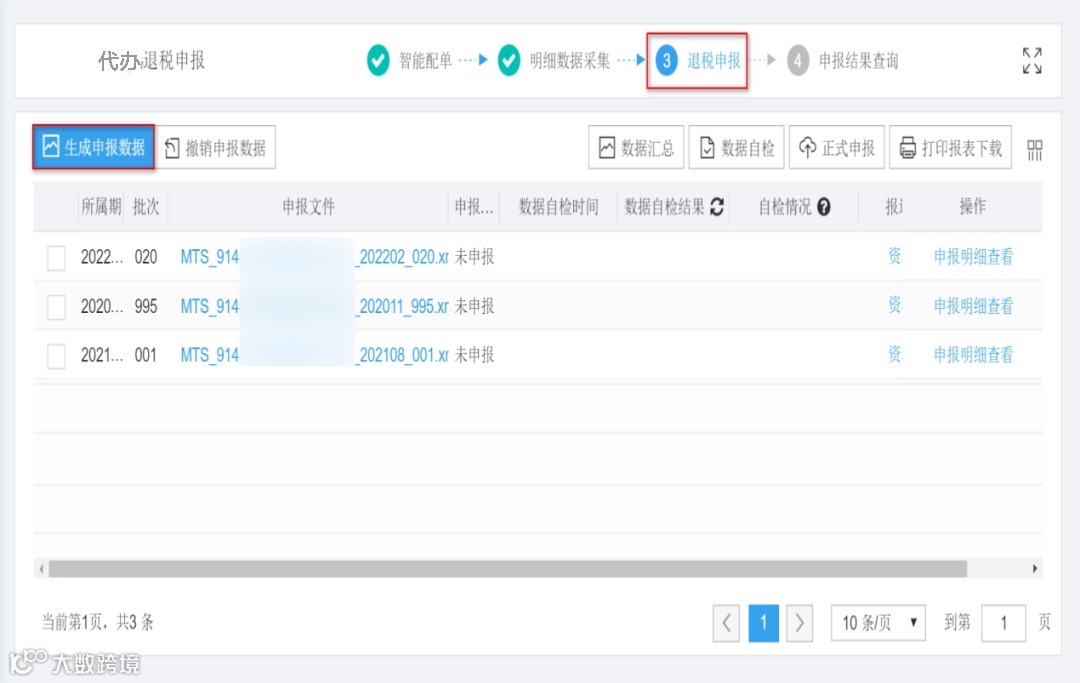Viewport: 1080px width, 683px height.
Task: Click 未申报 status in the batch 020 row
Action: (474, 258)
